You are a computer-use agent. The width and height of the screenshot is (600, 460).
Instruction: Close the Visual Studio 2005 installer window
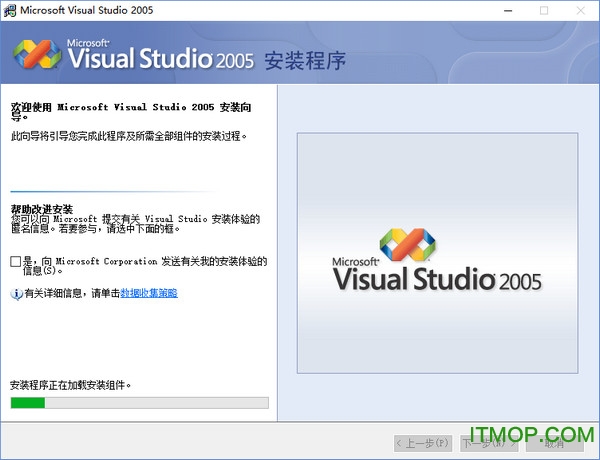[x=582, y=11]
